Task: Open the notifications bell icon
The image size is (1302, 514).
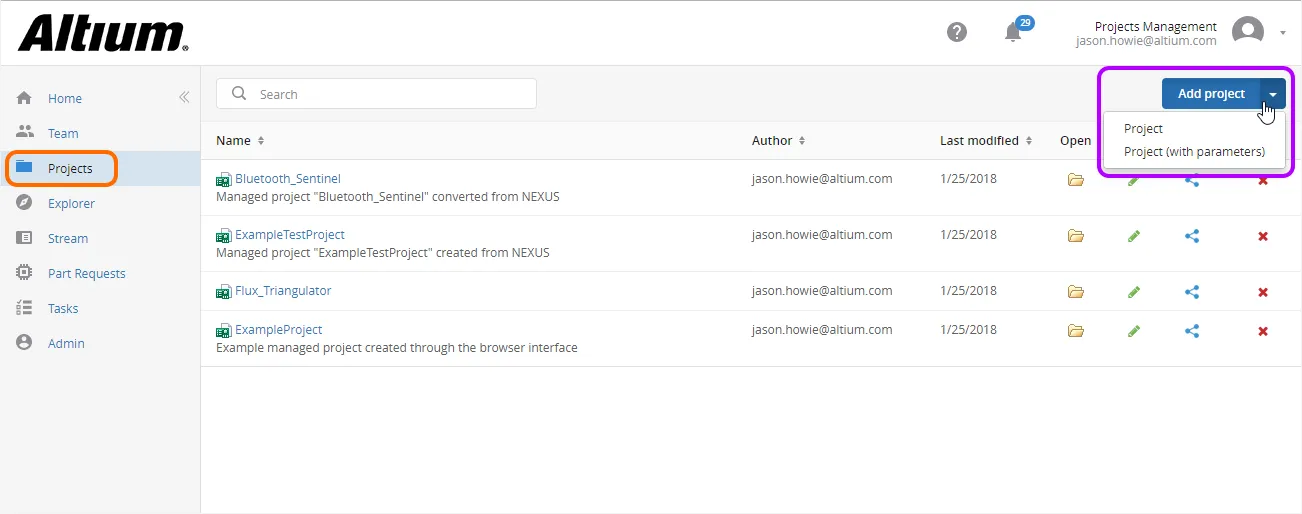Action: pos(1014,33)
